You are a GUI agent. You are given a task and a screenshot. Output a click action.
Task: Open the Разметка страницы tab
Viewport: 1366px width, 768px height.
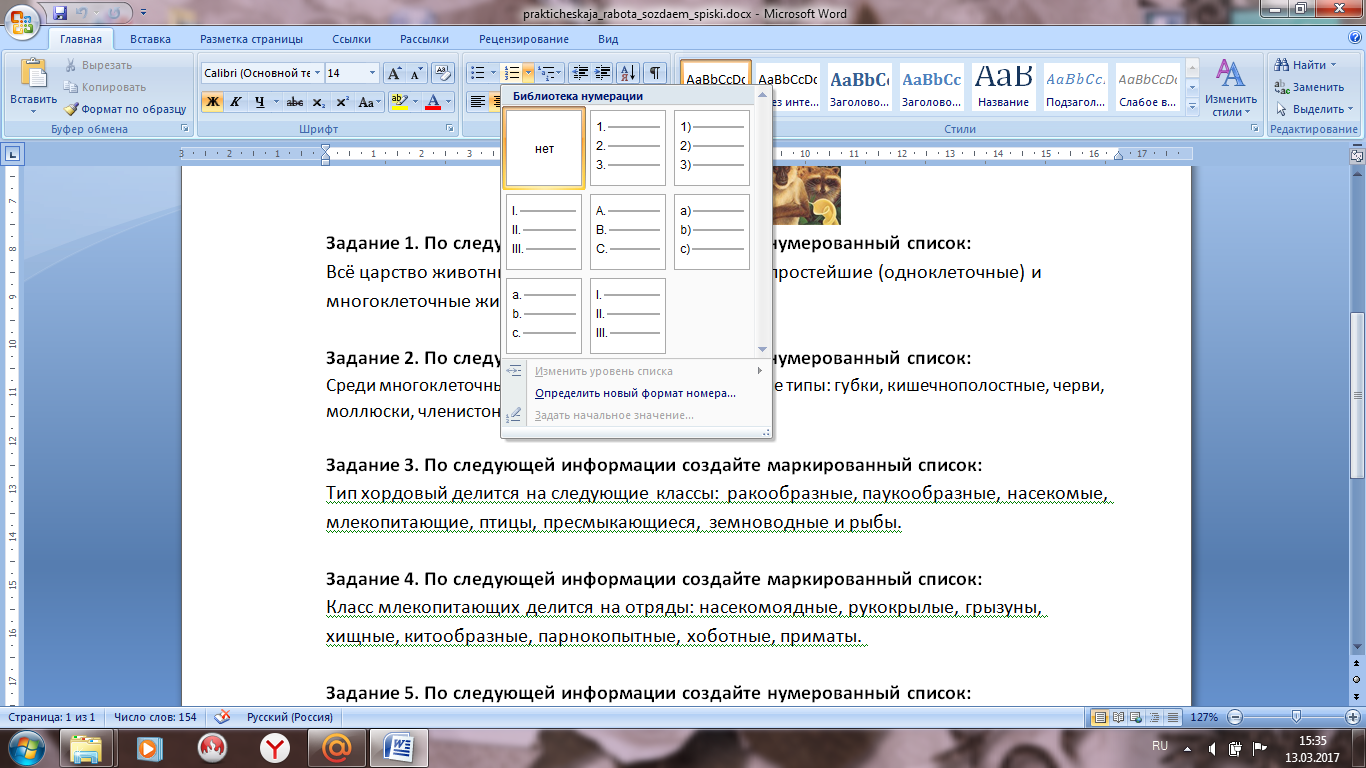click(x=251, y=39)
